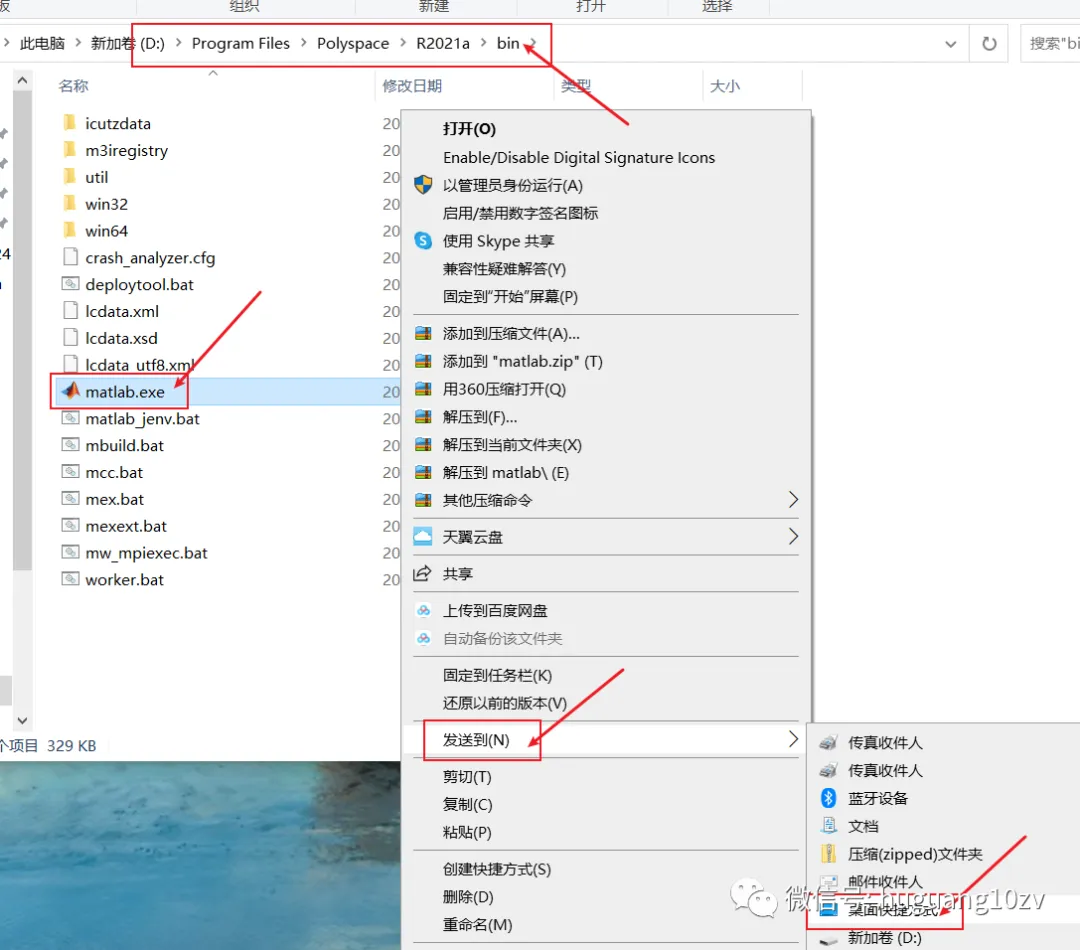Choose 以管理员身份运行(A)
This screenshot has width=1080, height=950.
(512, 185)
